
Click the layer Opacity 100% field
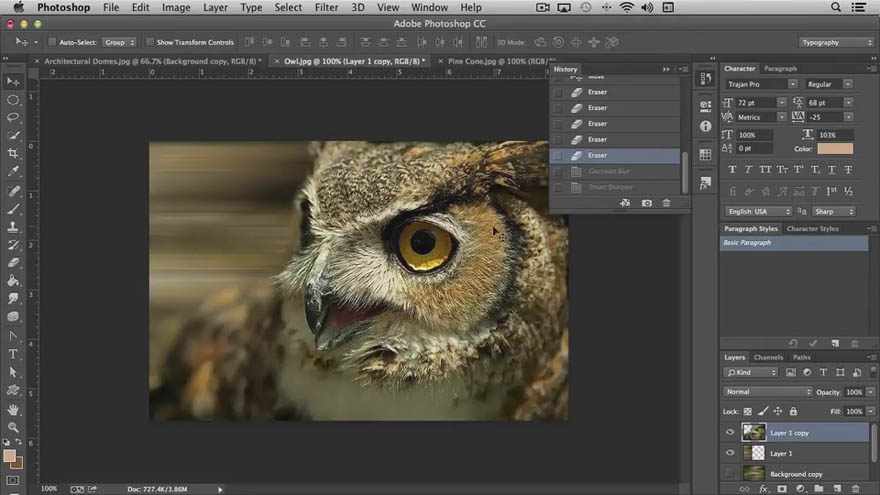(x=854, y=392)
